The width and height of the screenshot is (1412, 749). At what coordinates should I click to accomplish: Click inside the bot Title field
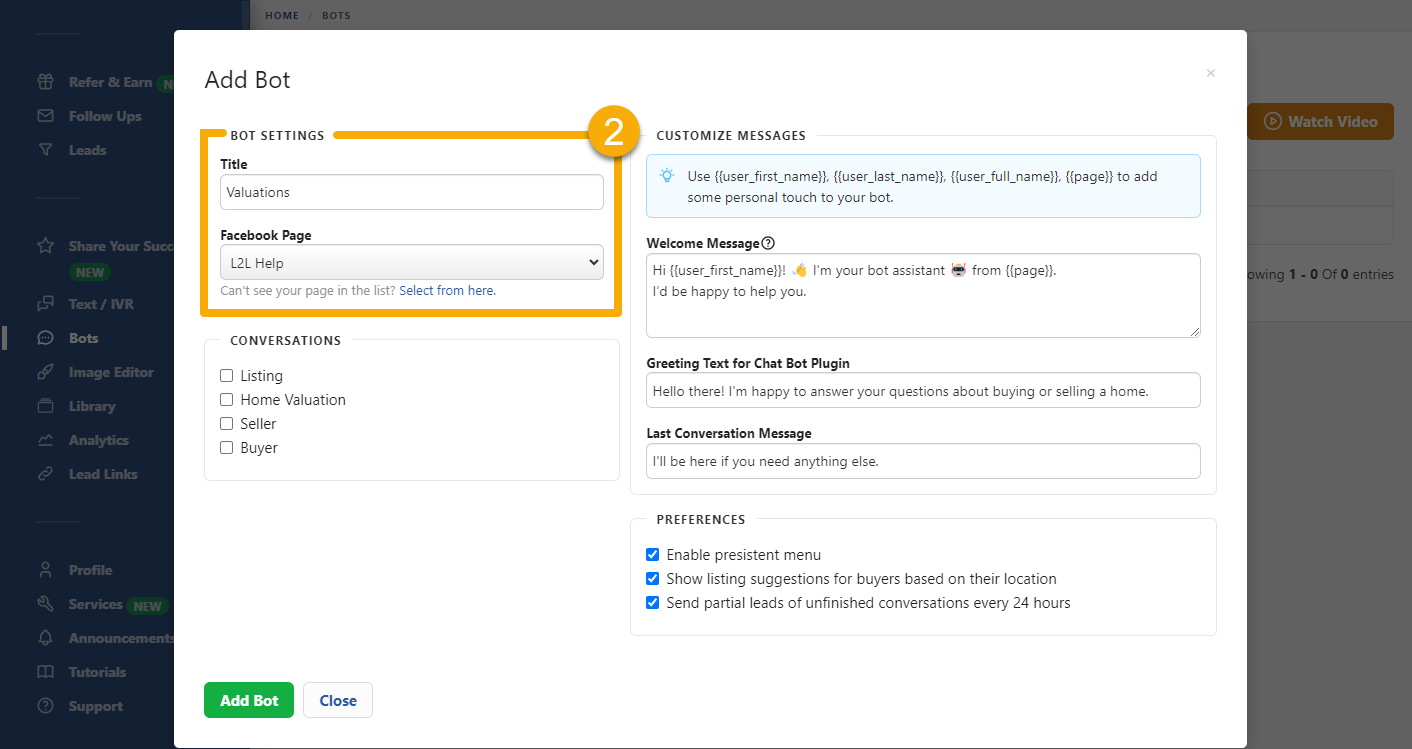click(411, 191)
